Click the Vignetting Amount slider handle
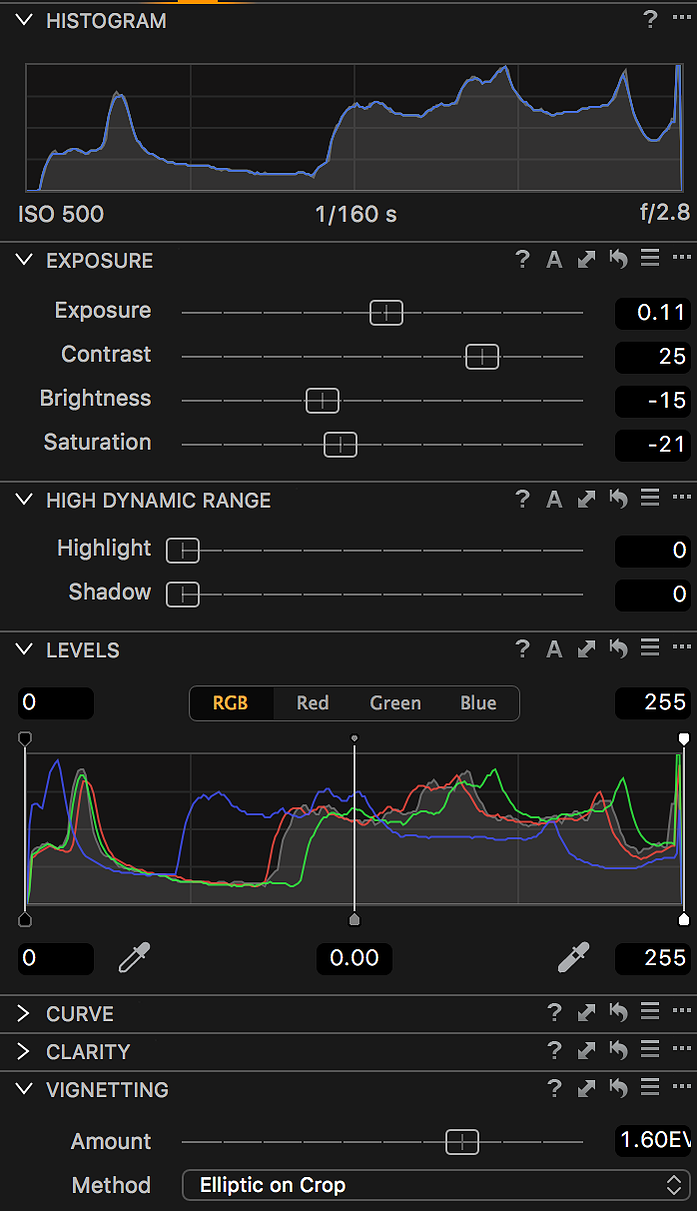This screenshot has width=697, height=1211. click(462, 1141)
